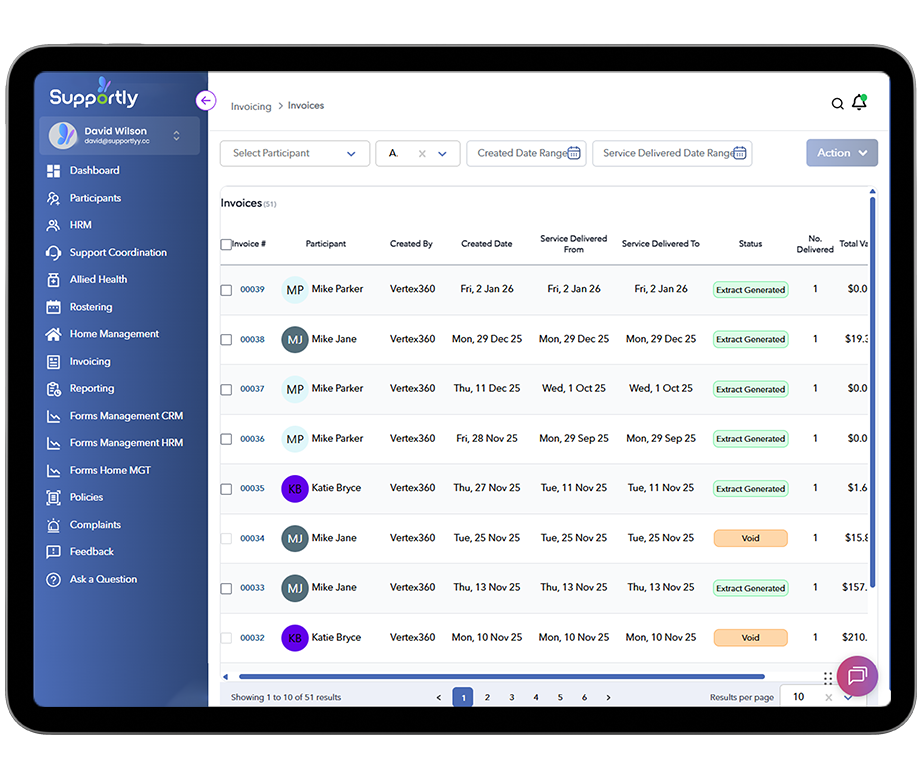Open the search magnifier icon
This screenshot has height=757, width=922.
pyautogui.click(x=837, y=104)
